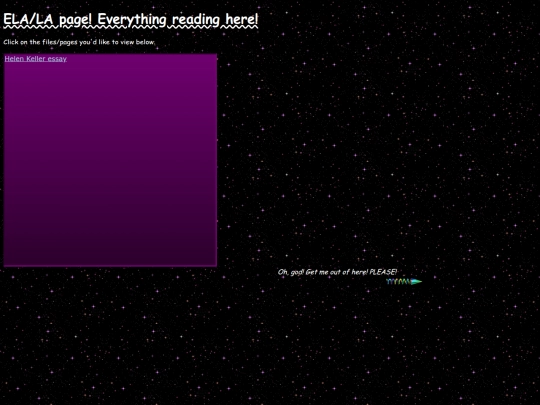The image size is (540, 405).
Task: Click the 'ELA/LA page! Everything reading here!' heading
Action: pos(131,20)
